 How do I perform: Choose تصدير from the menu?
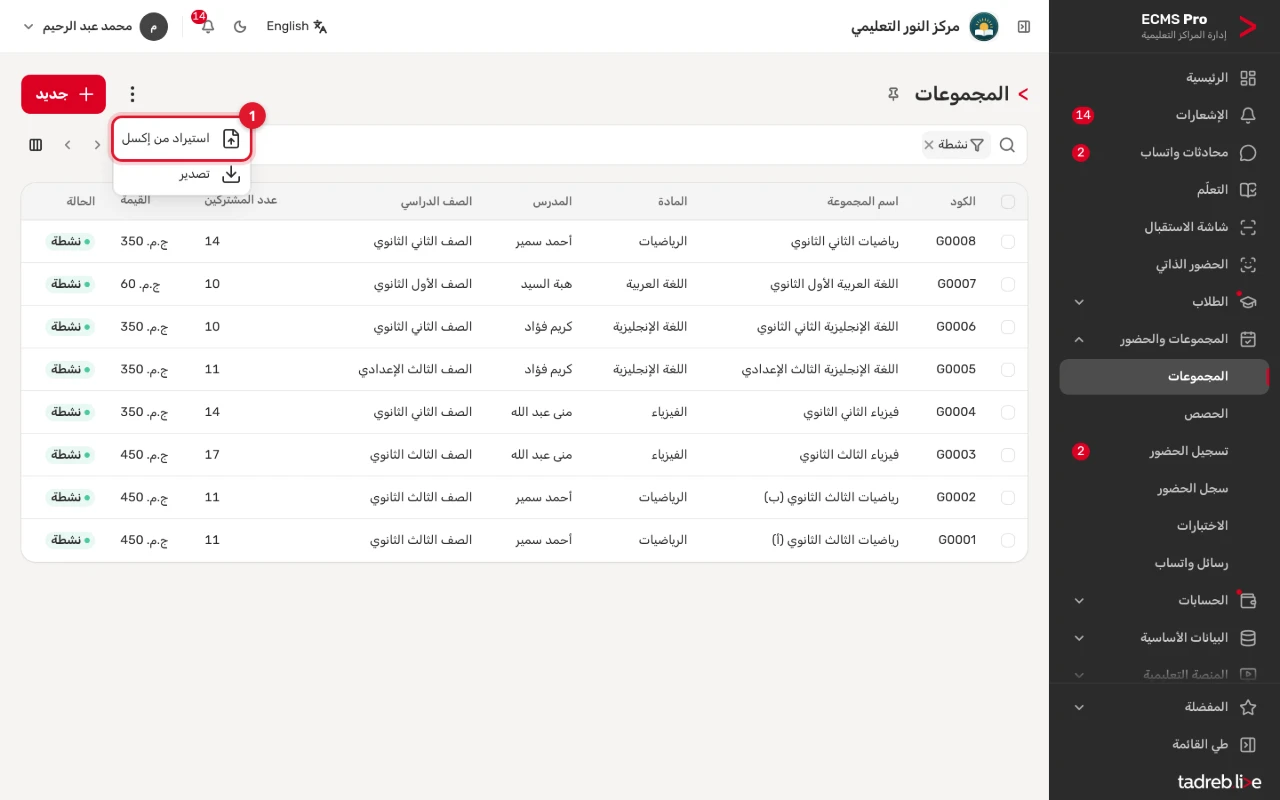tap(182, 174)
